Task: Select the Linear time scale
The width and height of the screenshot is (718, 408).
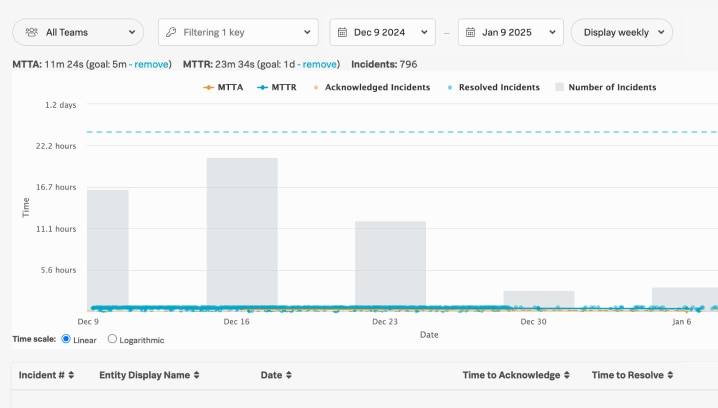Action: coord(66,339)
